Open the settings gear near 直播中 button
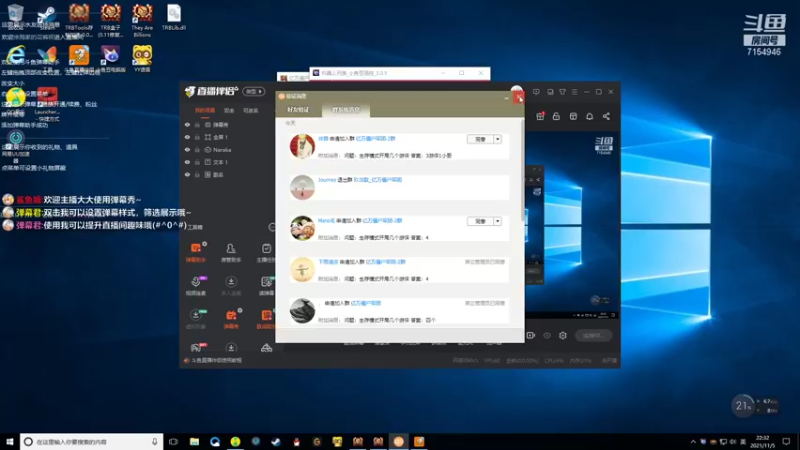Viewport: 800px width, 450px height. (563, 336)
